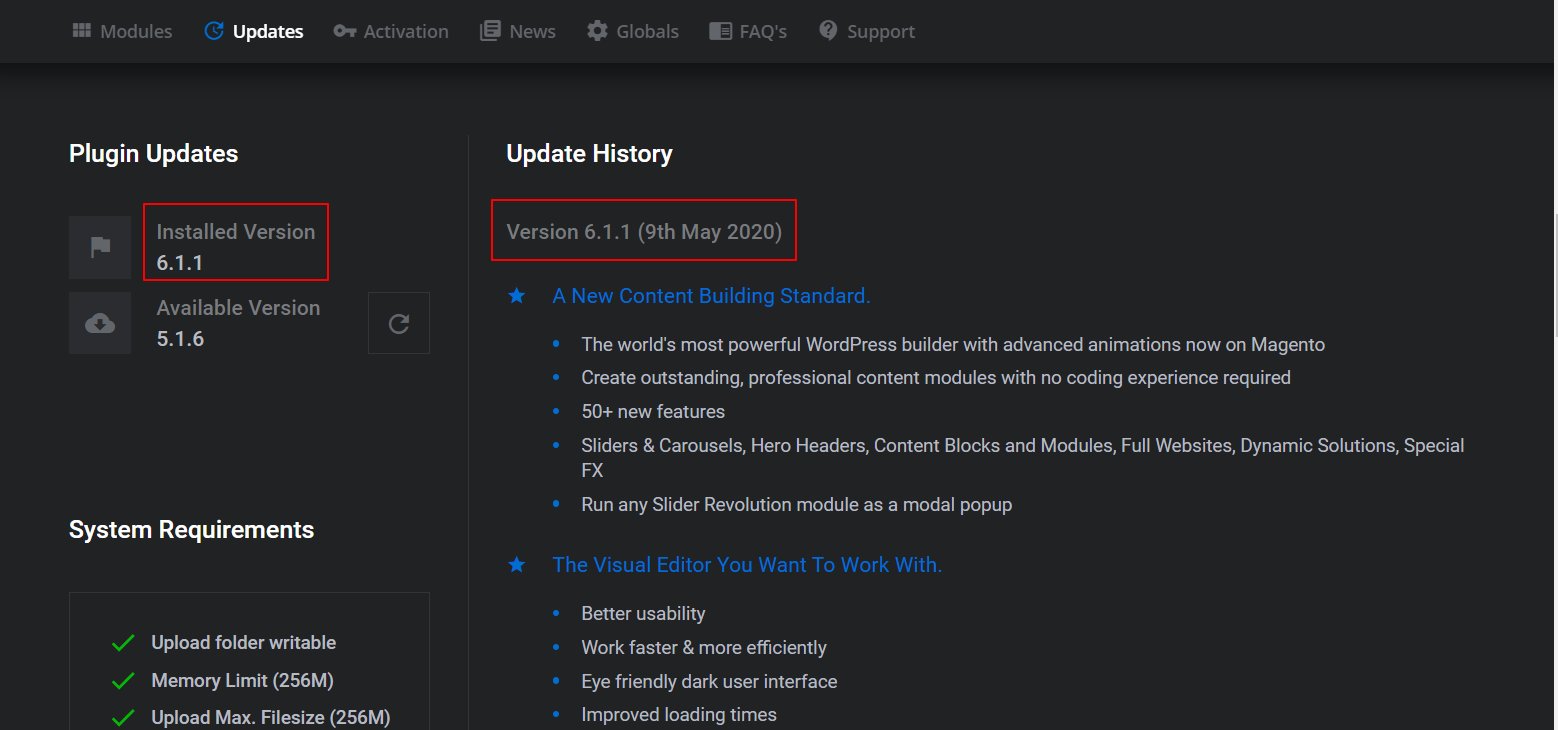Screen dimensions: 1558x730
Task: Click the FAQ's book icon
Action: point(720,31)
